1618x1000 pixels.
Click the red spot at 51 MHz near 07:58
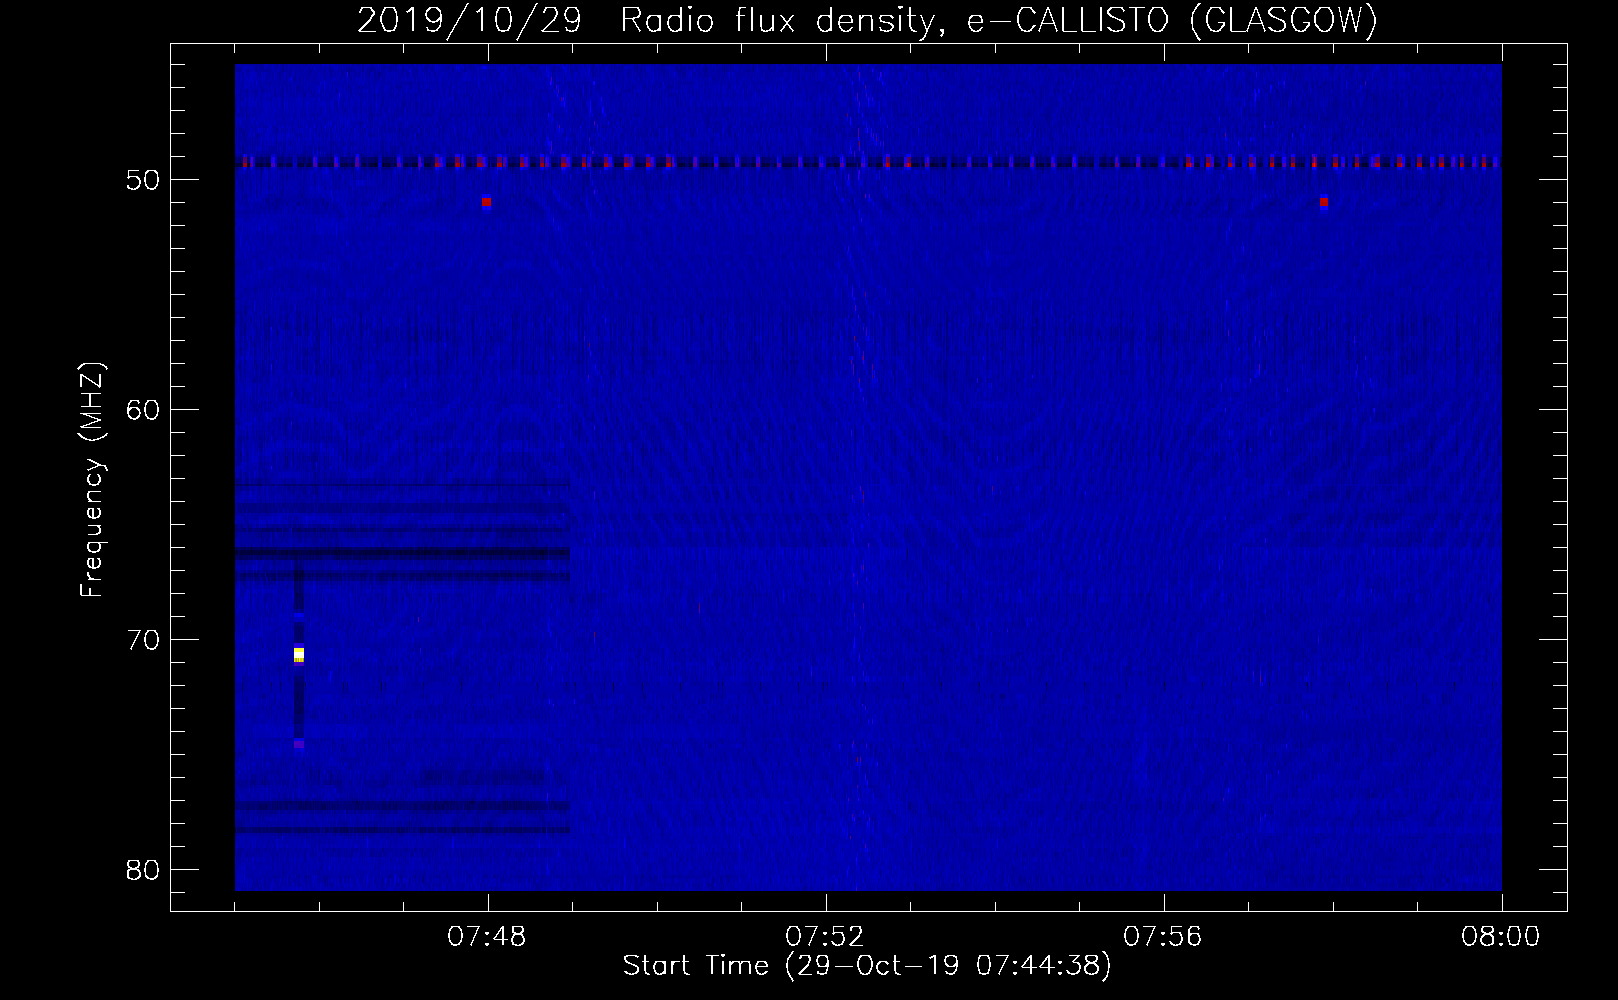(1324, 202)
